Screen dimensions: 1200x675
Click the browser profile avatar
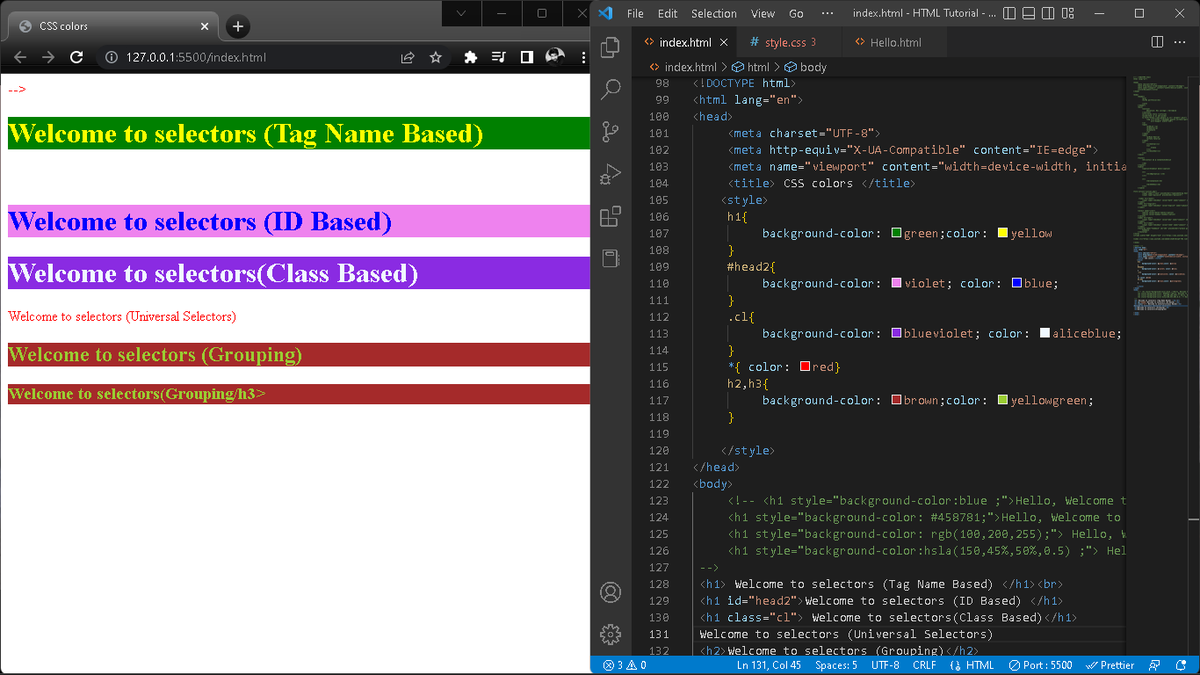click(555, 57)
